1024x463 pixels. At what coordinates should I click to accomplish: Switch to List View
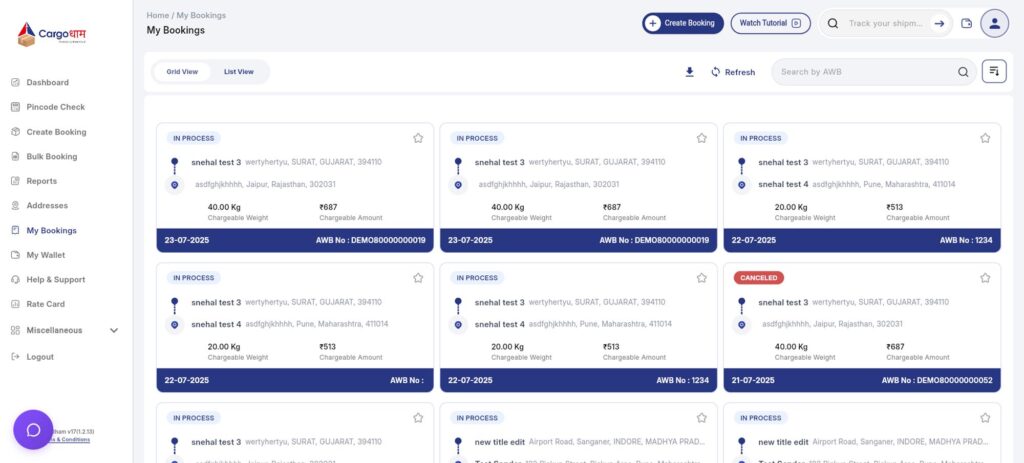coord(238,72)
